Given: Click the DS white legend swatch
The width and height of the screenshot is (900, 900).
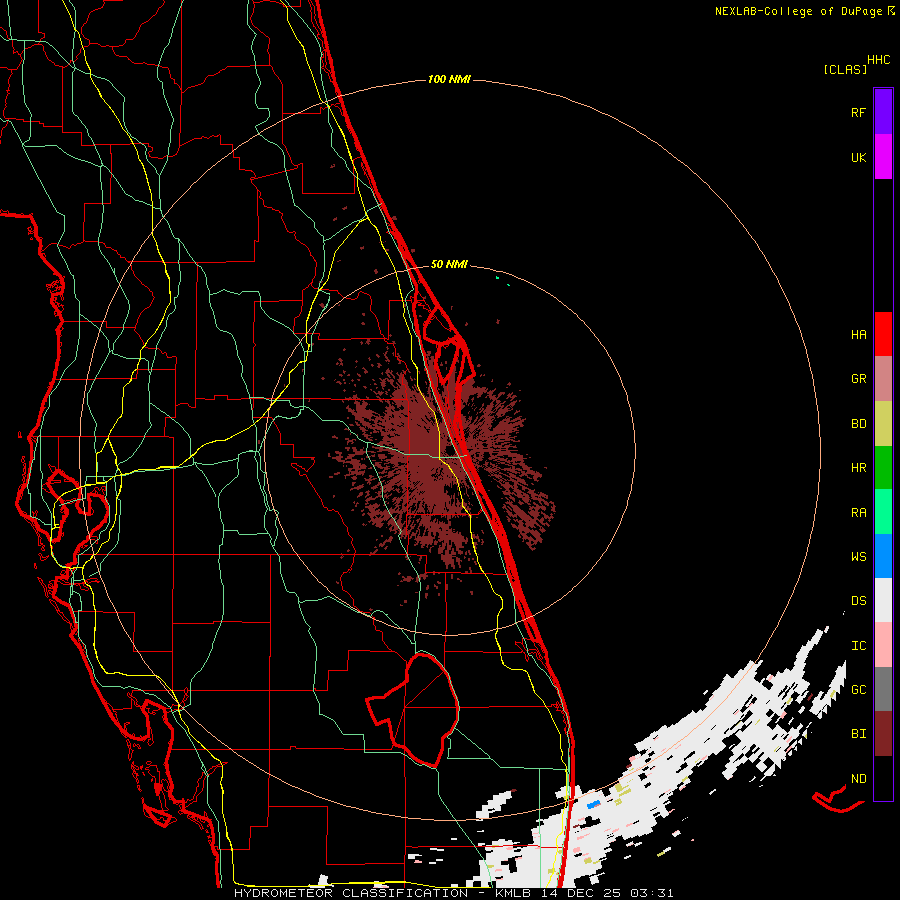Looking at the screenshot, I should click(883, 600).
